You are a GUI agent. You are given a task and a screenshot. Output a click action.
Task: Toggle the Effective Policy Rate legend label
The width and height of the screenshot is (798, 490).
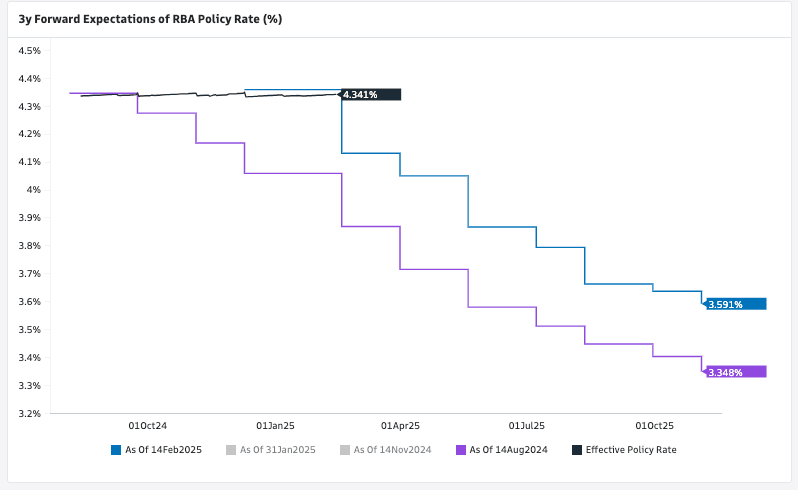tap(631, 450)
